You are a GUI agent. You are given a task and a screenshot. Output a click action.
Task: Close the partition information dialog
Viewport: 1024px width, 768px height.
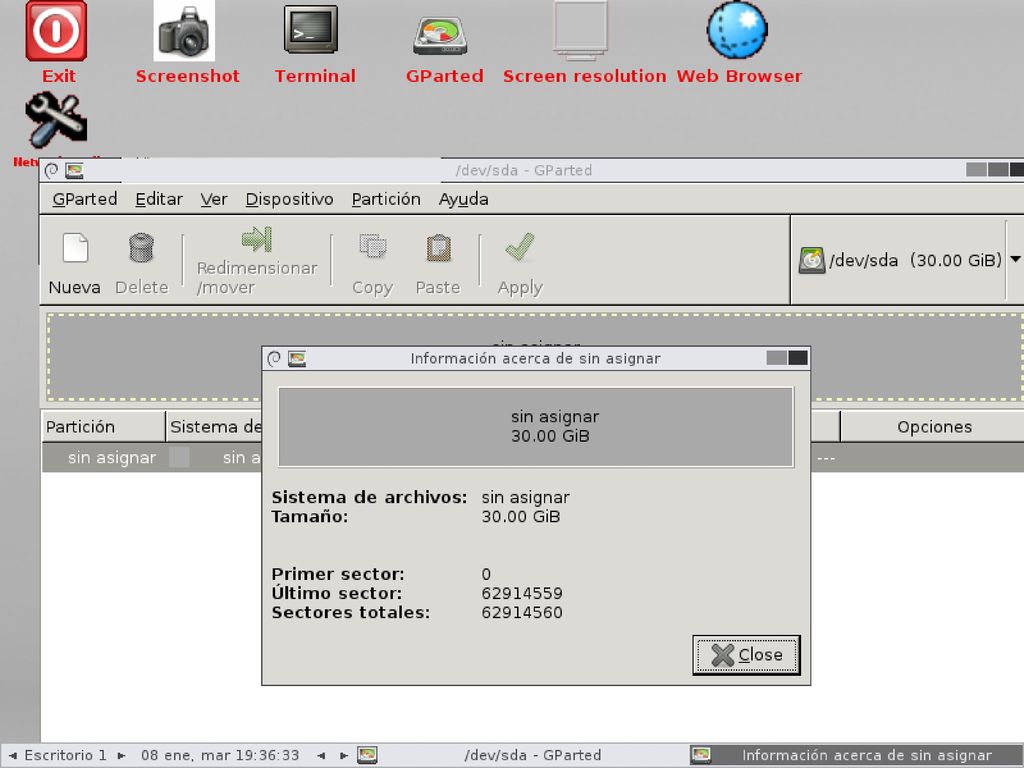(746, 654)
